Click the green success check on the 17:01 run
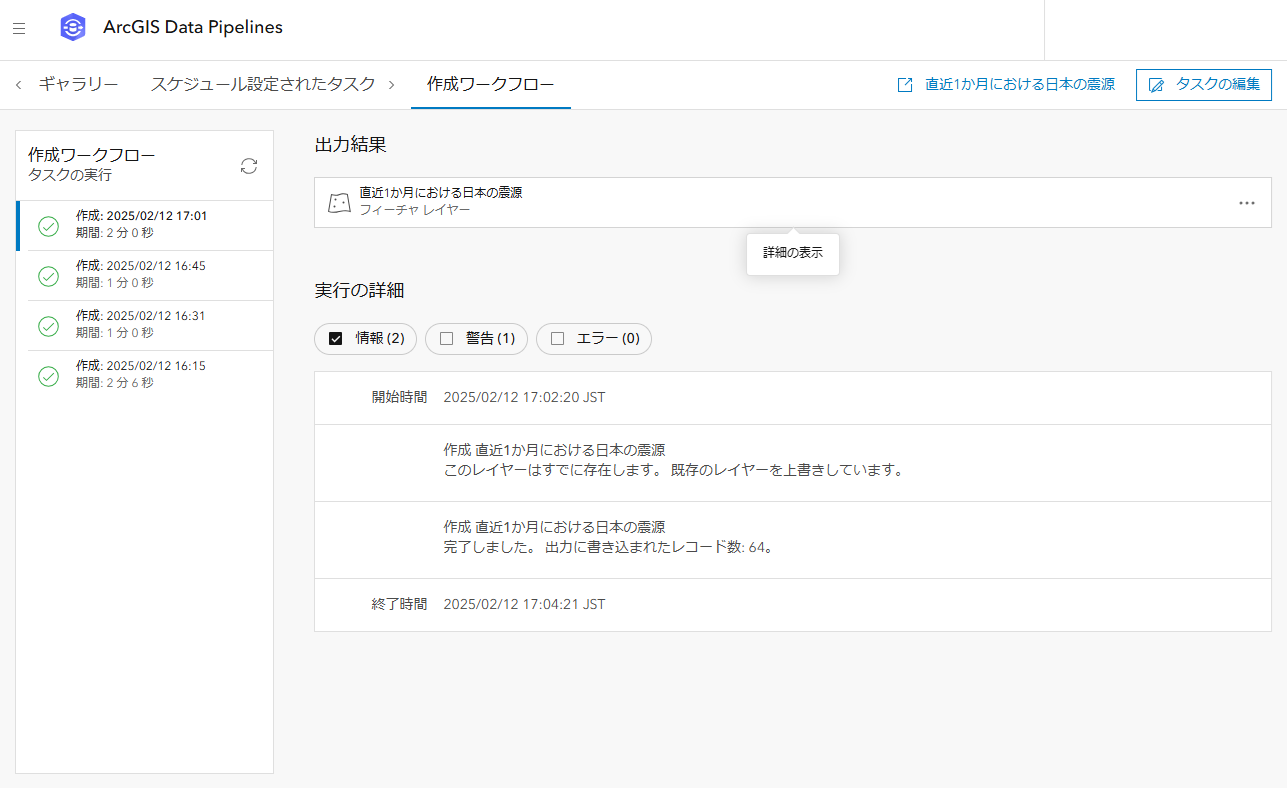The height and width of the screenshot is (788, 1287). pyautogui.click(x=48, y=226)
